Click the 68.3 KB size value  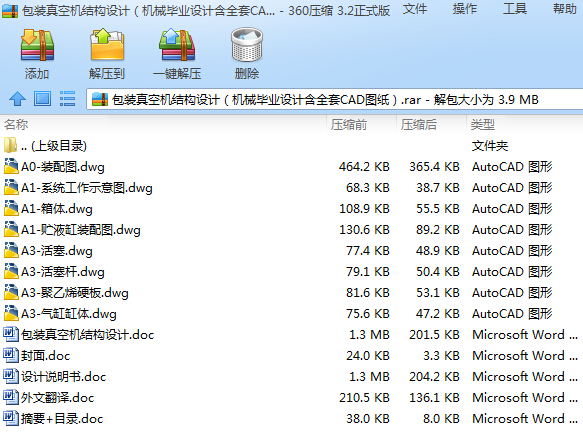(x=367, y=187)
